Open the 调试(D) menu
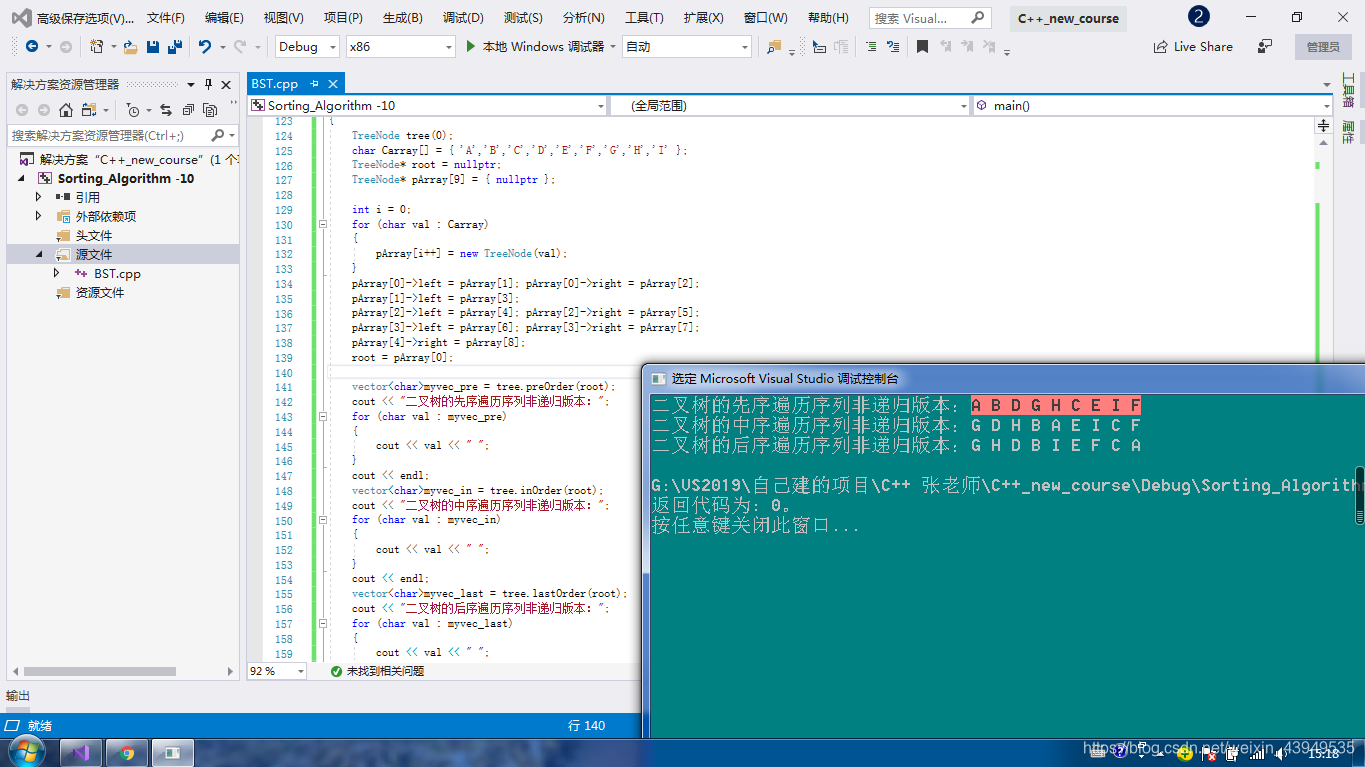Screen dimensions: 1365x767 (x=463, y=18)
